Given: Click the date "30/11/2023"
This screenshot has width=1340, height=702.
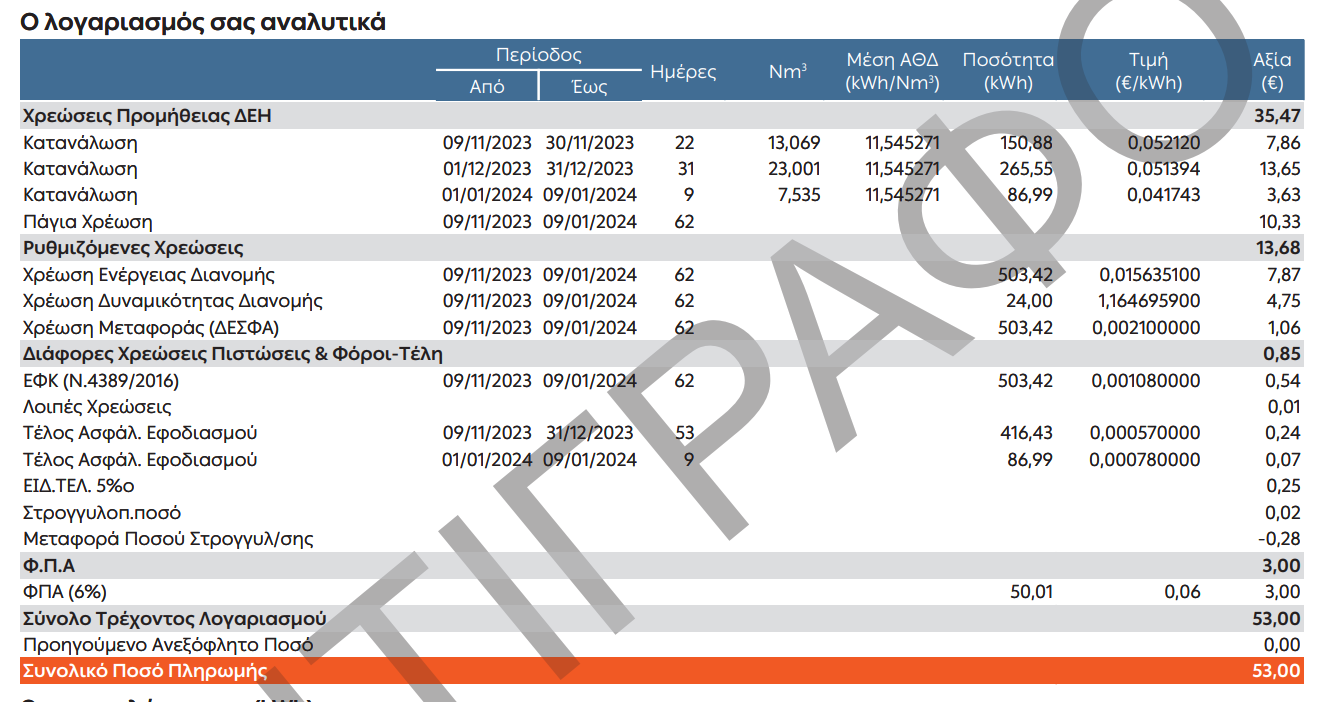Looking at the screenshot, I should (x=590, y=143).
